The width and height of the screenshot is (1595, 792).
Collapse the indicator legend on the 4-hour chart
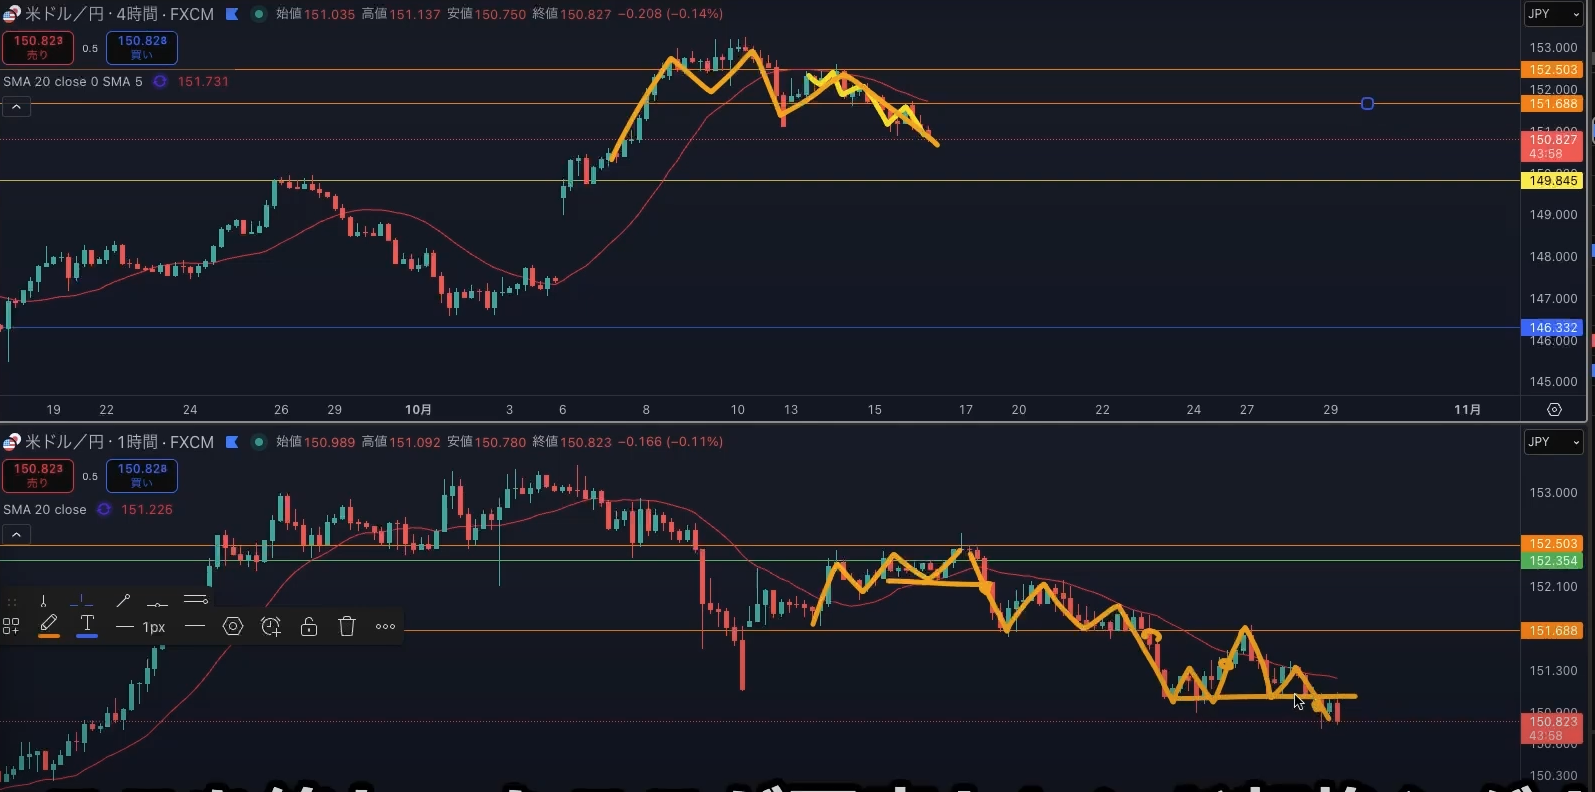tap(16, 107)
